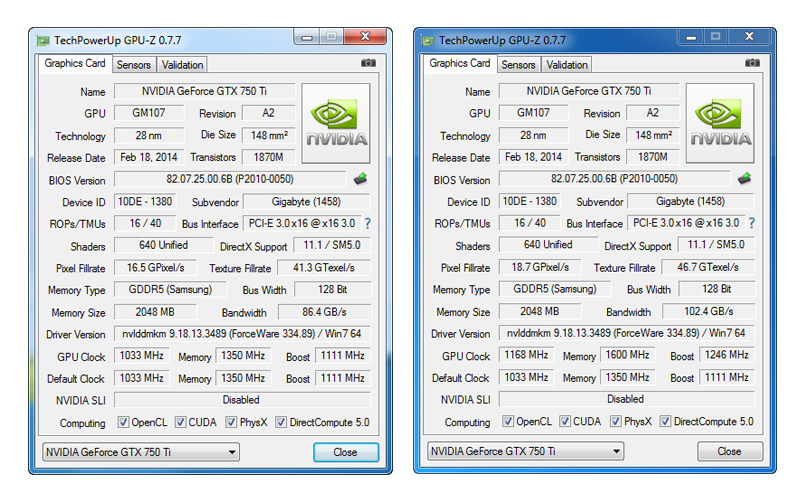Click 16 / 40 ROPs/TMUs value, left window

145,223
